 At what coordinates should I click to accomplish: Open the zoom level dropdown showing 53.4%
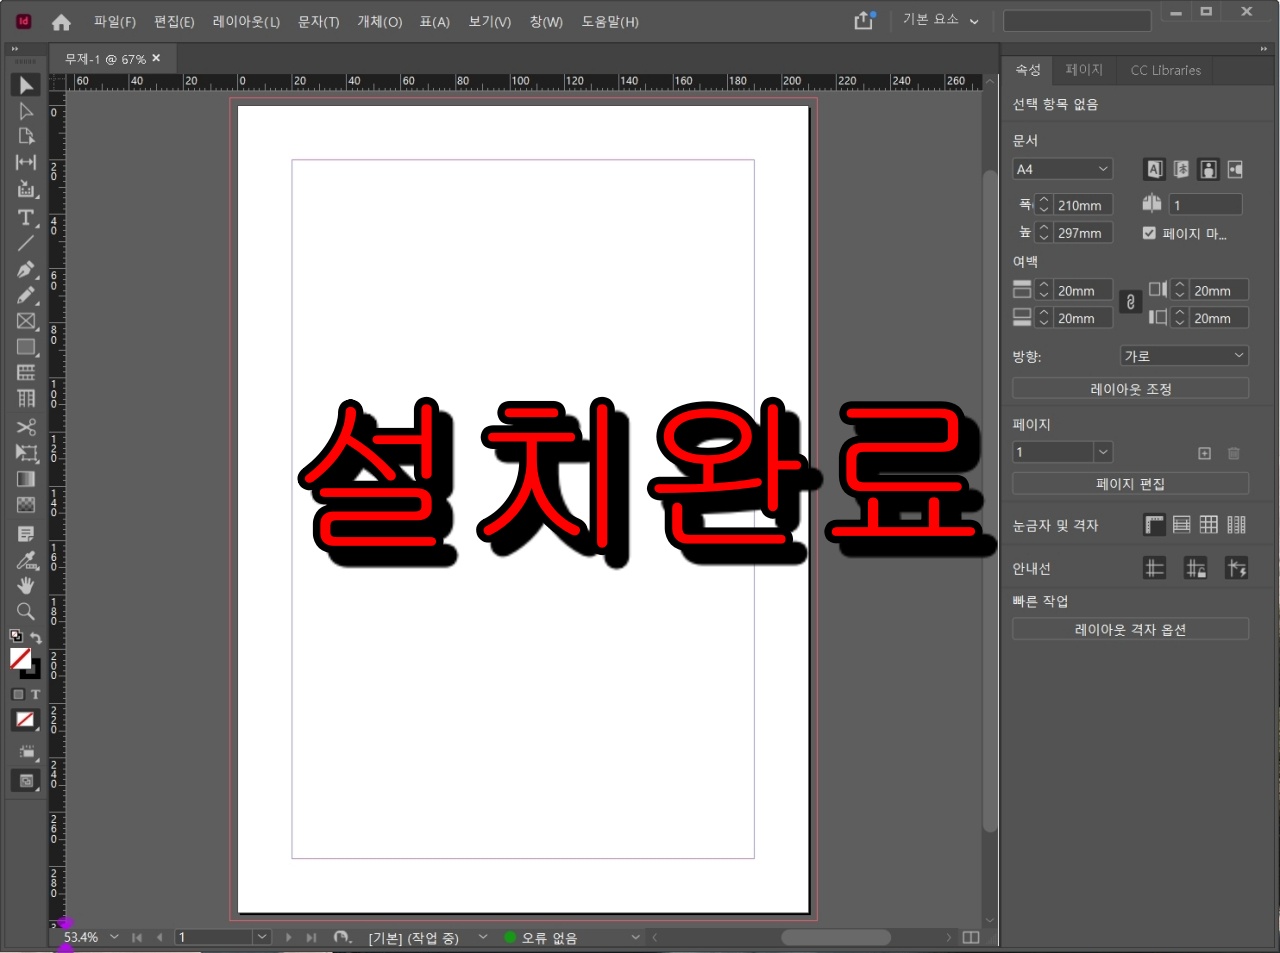[114, 937]
